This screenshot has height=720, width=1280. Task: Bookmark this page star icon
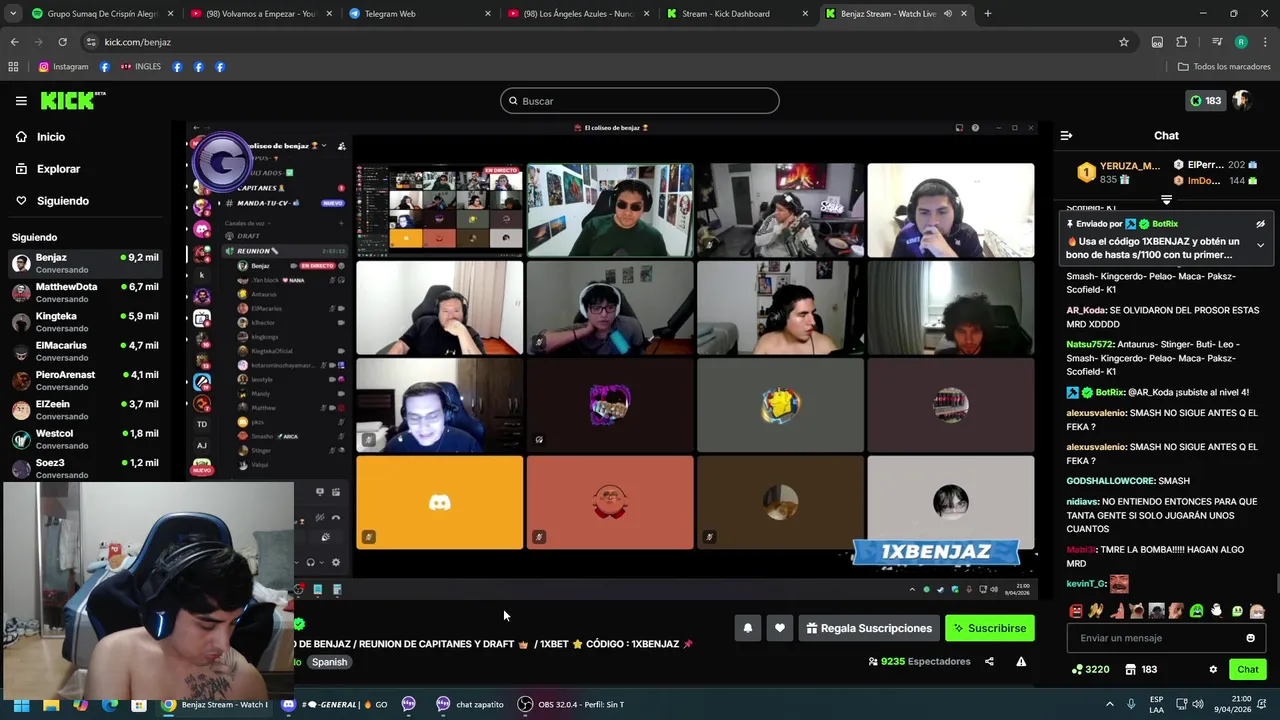pos(1124,42)
